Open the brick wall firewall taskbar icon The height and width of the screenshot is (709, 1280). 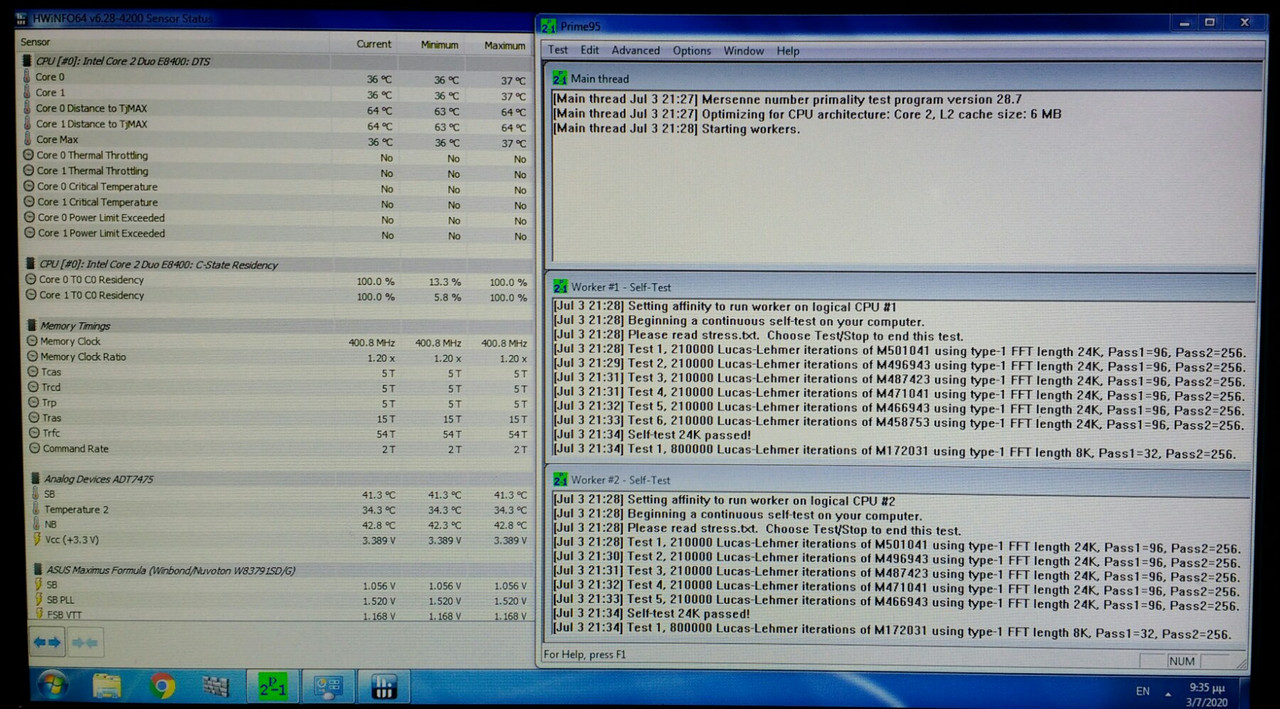[x=216, y=687]
